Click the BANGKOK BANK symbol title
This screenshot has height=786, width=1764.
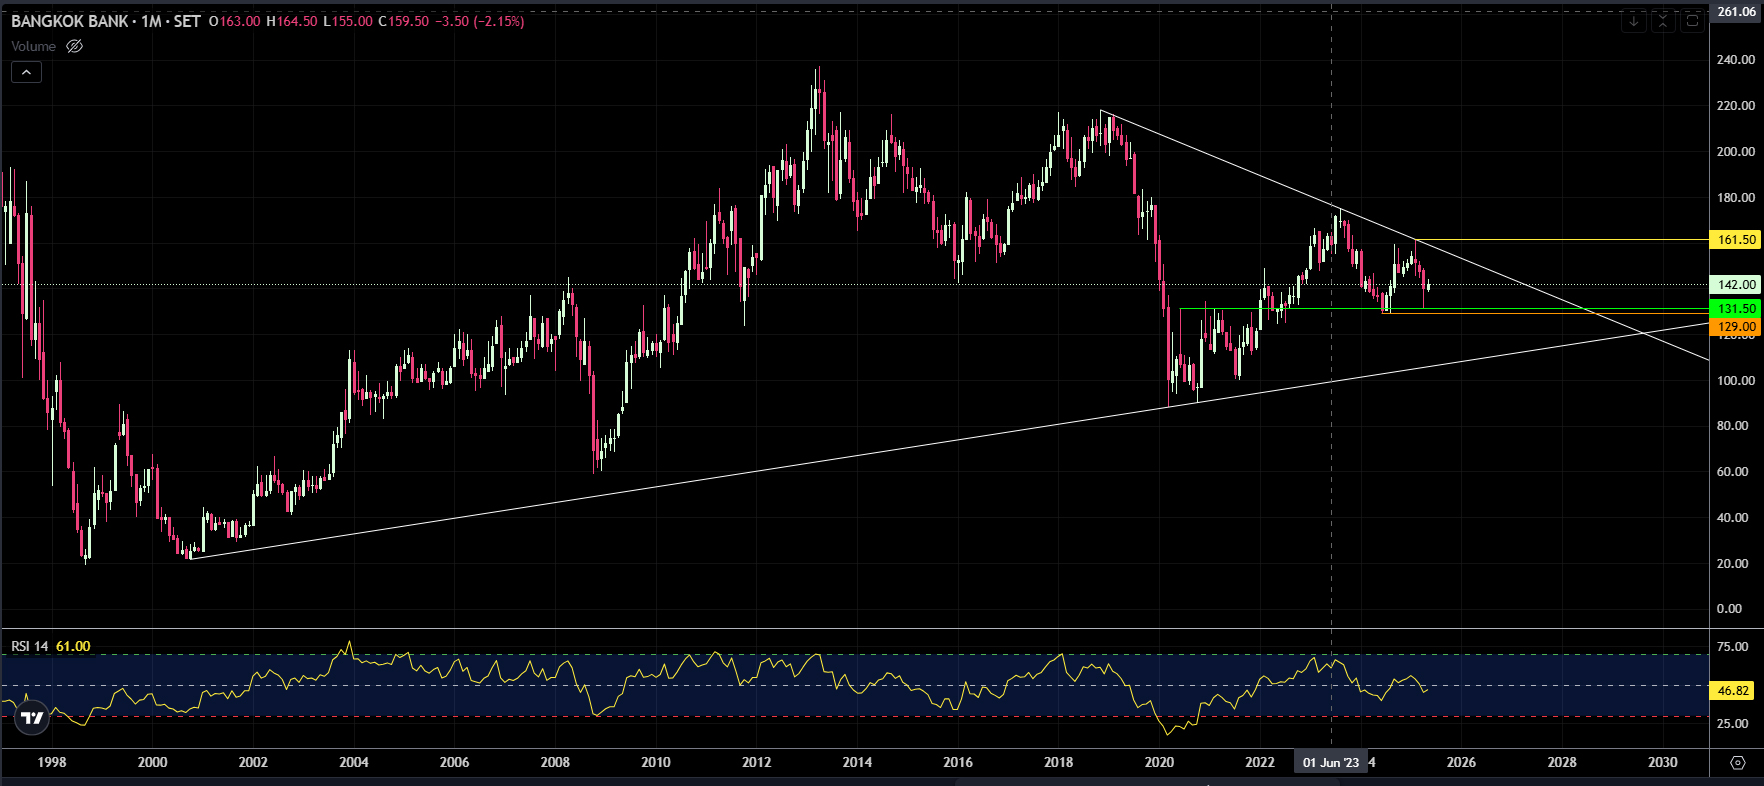coord(70,21)
